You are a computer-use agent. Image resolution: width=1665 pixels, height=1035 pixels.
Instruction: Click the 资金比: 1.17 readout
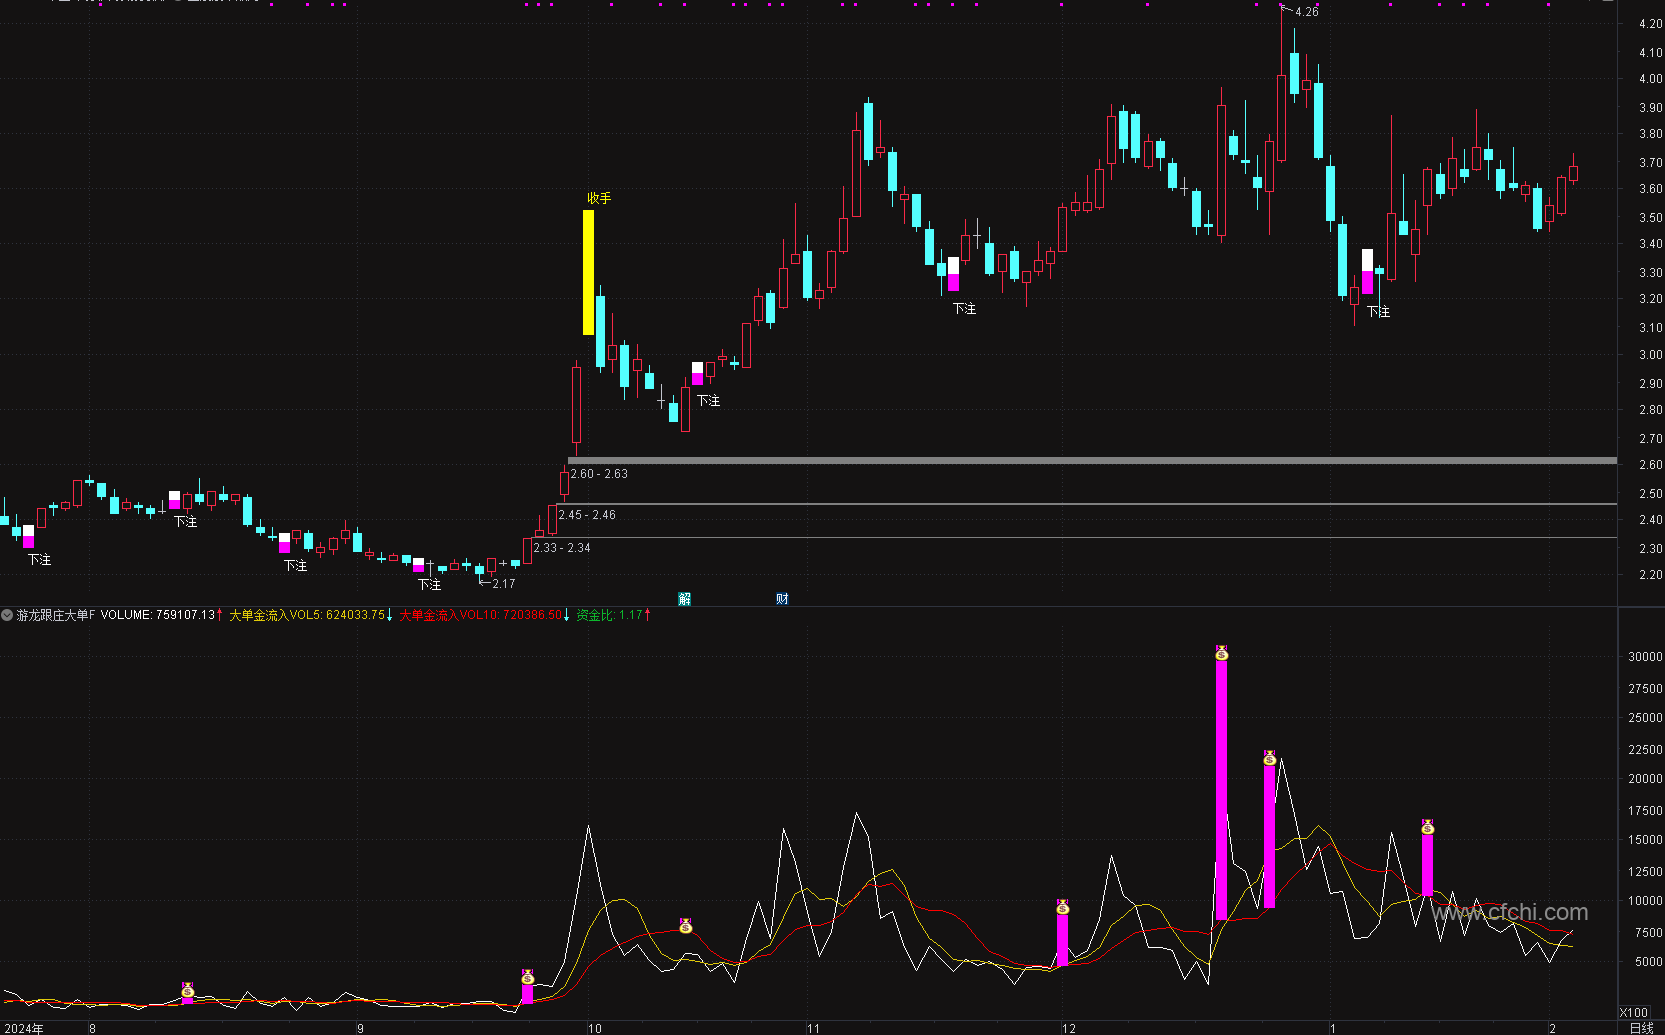tap(609, 615)
